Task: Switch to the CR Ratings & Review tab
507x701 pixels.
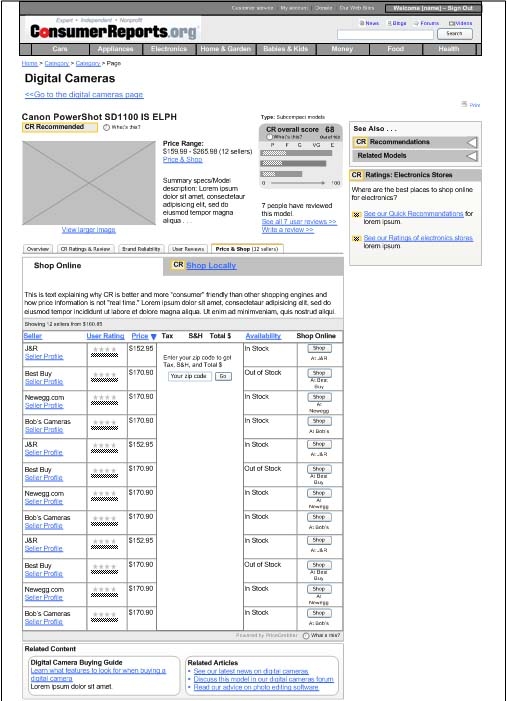Action: pos(85,249)
